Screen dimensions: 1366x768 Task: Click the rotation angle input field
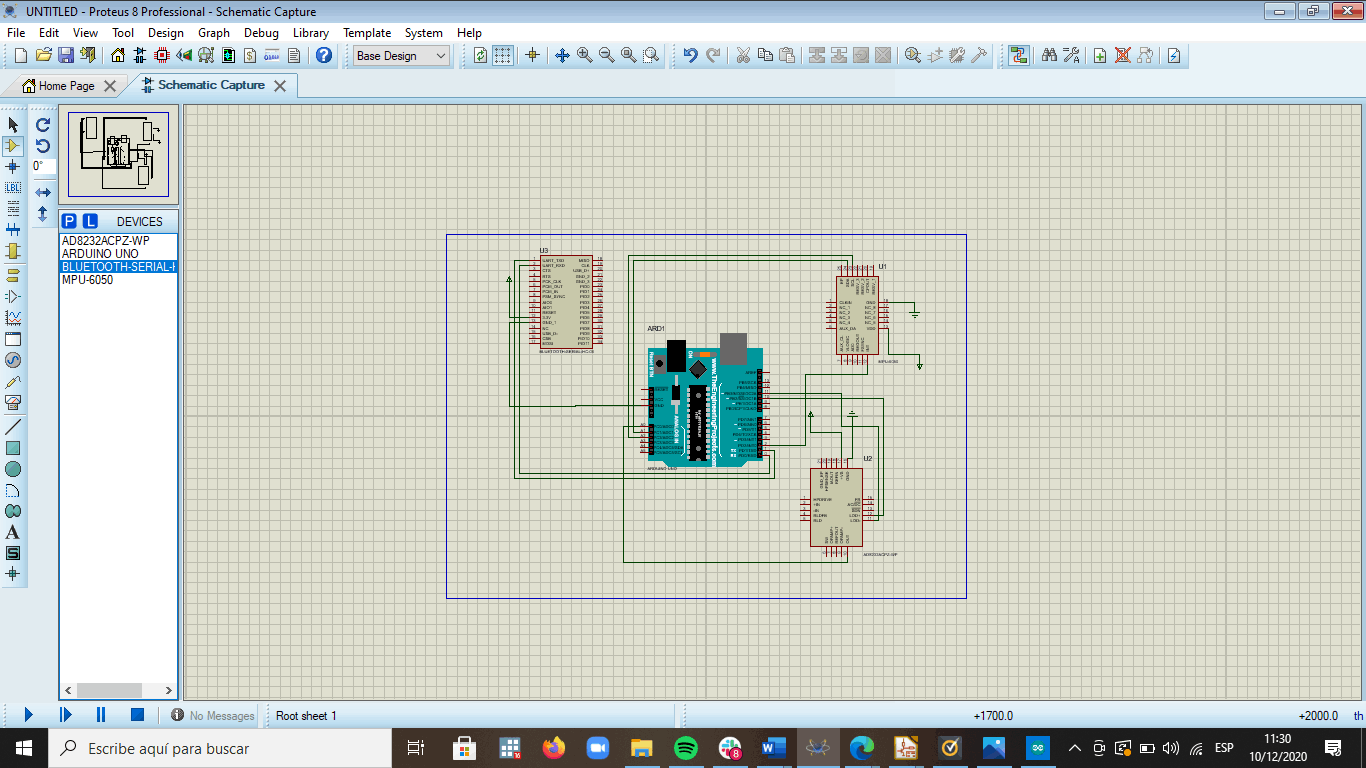tap(42, 167)
